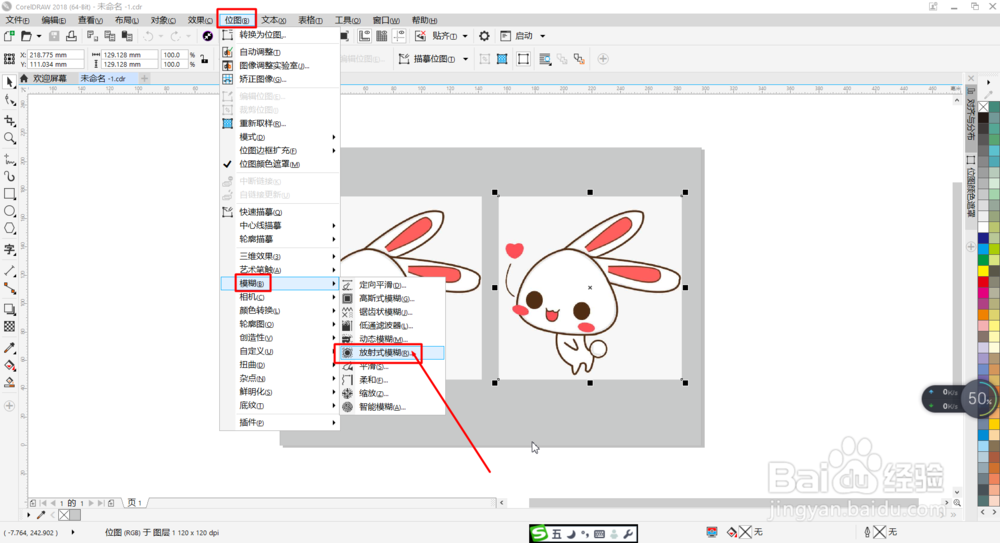Expand the 三维效果 submenu
Viewport: 1000px width, 543px height.
[x=279, y=256]
